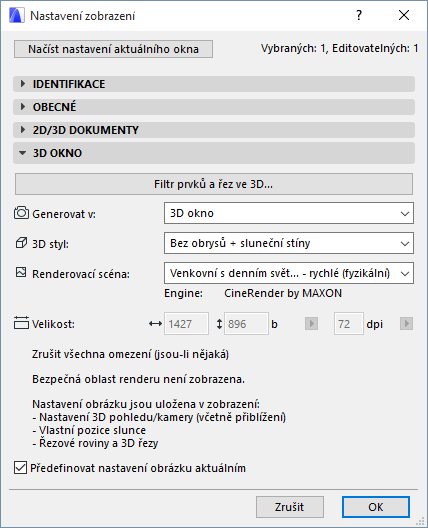Click the vertical height arrow icon
This screenshot has width=428, height=528.
click(219, 324)
